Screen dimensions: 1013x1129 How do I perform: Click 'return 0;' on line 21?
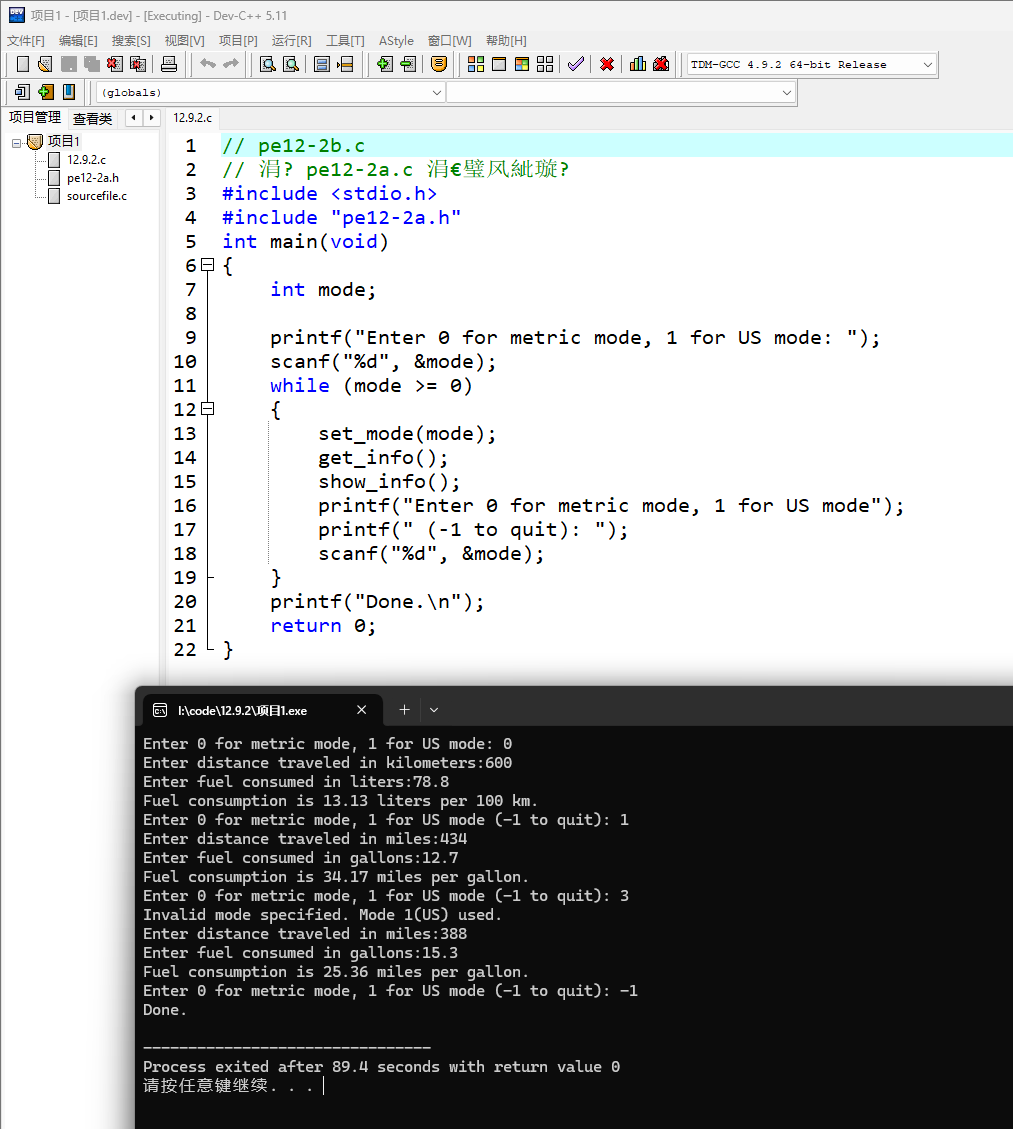(x=323, y=626)
